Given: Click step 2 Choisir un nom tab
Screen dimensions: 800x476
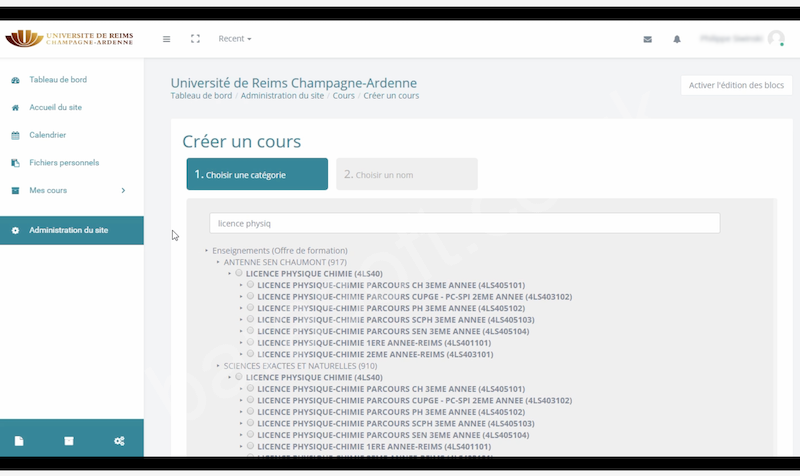Looking at the screenshot, I should coord(407,174).
